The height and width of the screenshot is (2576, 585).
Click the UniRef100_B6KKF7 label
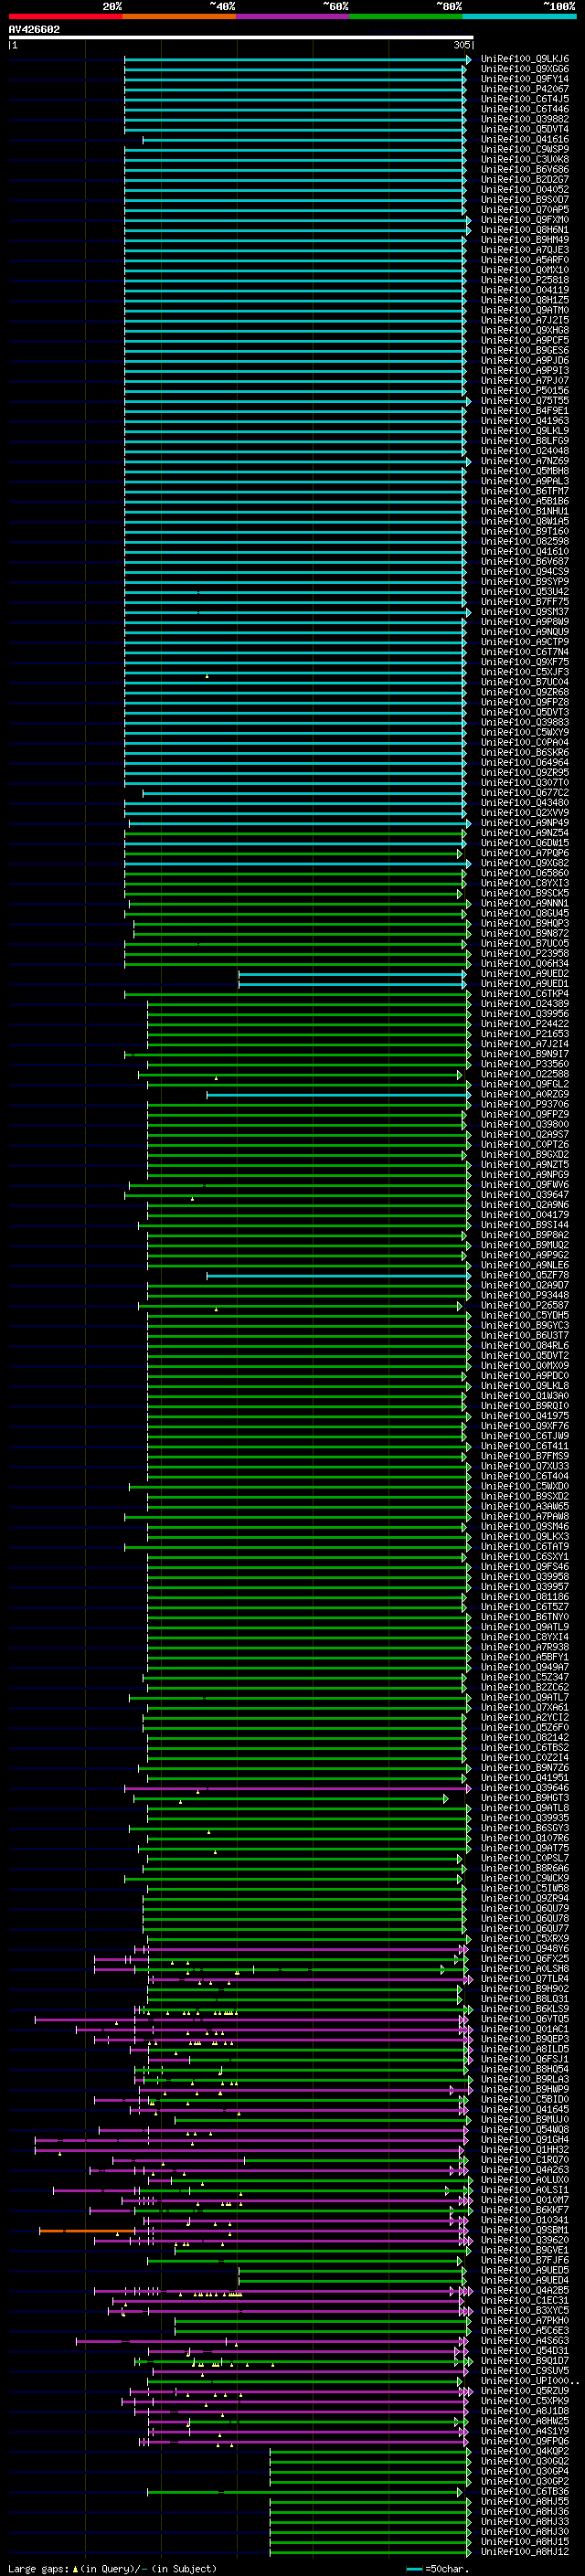pyautogui.click(x=525, y=2210)
